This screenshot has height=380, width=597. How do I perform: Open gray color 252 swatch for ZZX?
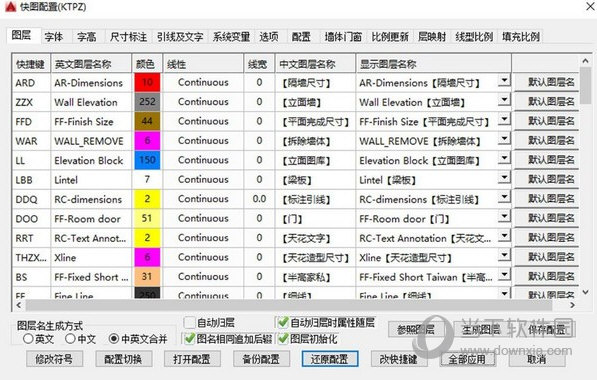[x=147, y=102]
